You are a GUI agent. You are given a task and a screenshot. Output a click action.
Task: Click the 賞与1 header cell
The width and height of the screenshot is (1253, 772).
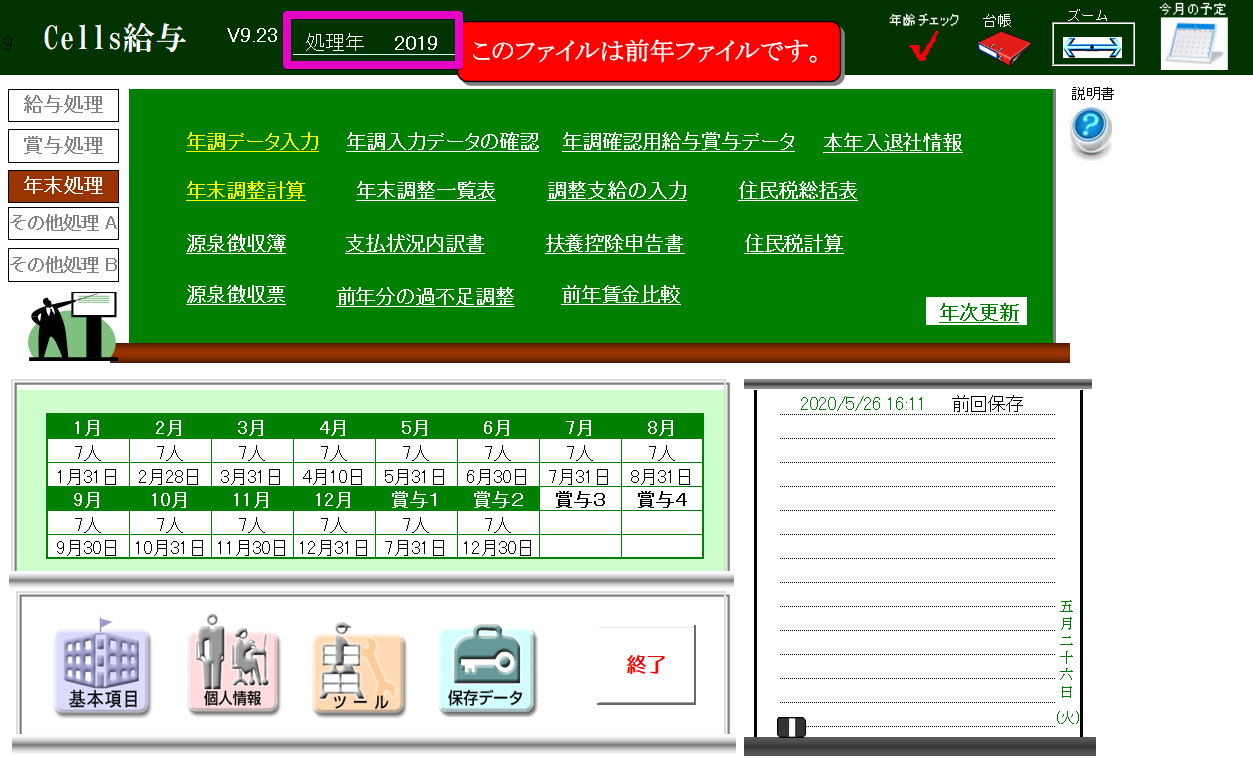click(x=416, y=499)
